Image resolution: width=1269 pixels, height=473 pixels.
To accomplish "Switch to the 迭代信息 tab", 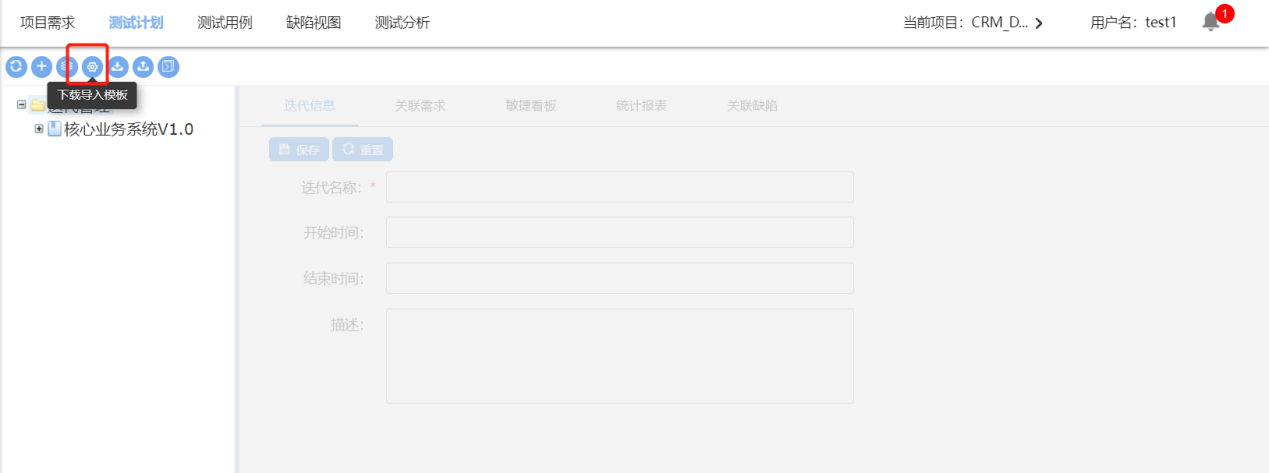I will tap(310, 105).
